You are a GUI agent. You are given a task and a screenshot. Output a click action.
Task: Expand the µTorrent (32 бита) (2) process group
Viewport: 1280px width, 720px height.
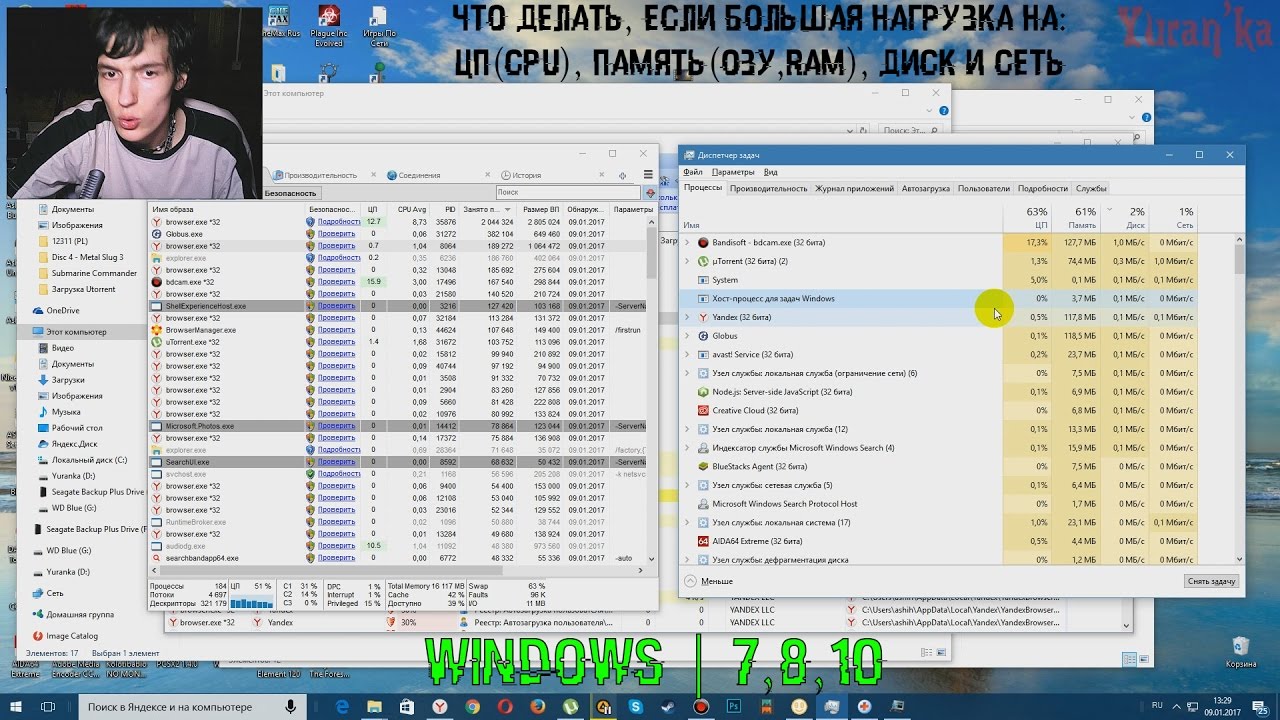(686, 261)
